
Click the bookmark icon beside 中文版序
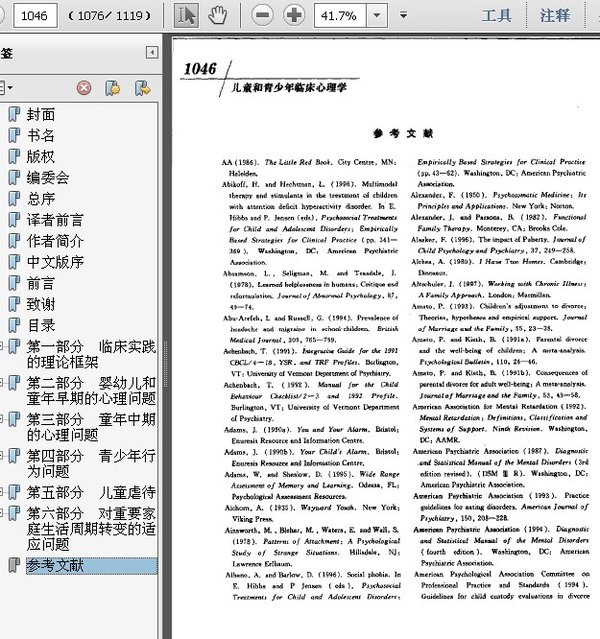(x=14, y=262)
